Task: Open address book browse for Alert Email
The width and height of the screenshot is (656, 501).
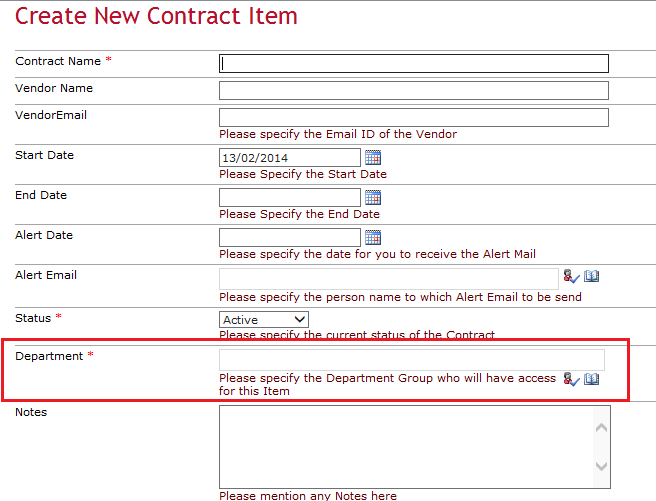Action: (591, 277)
